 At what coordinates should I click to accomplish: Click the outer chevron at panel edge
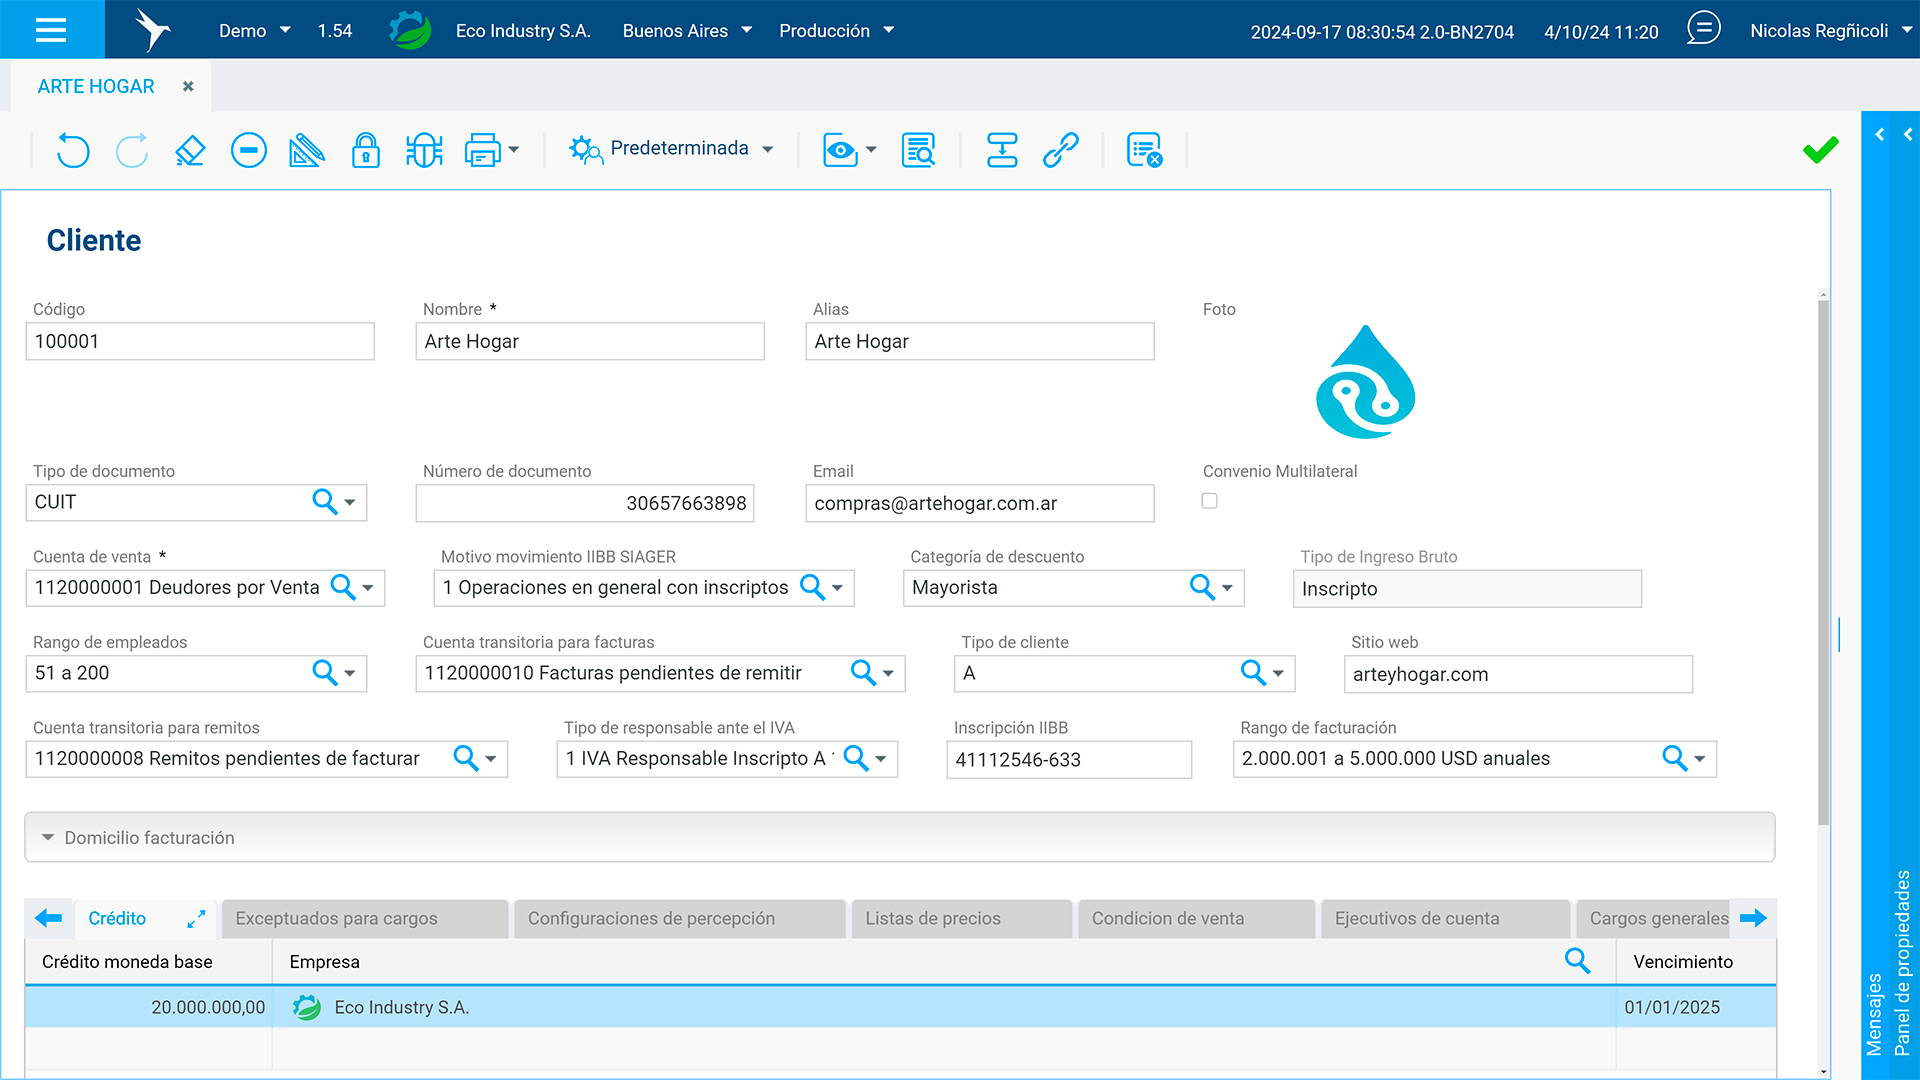1908,134
